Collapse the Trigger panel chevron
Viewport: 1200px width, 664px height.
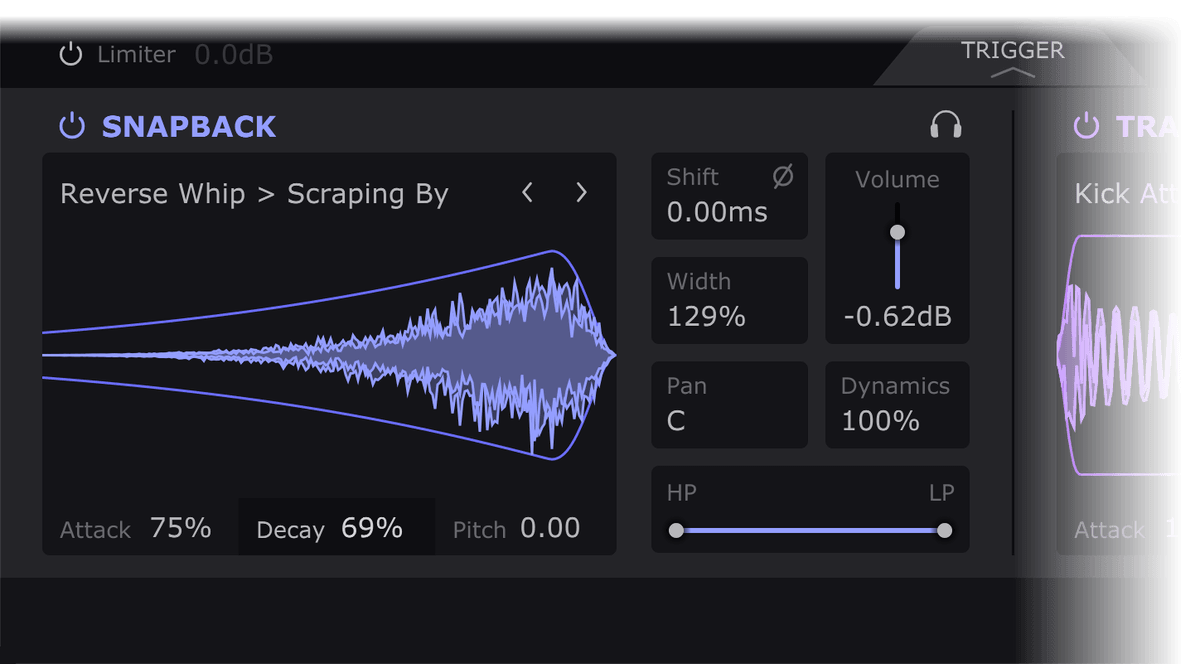tap(1012, 73)
